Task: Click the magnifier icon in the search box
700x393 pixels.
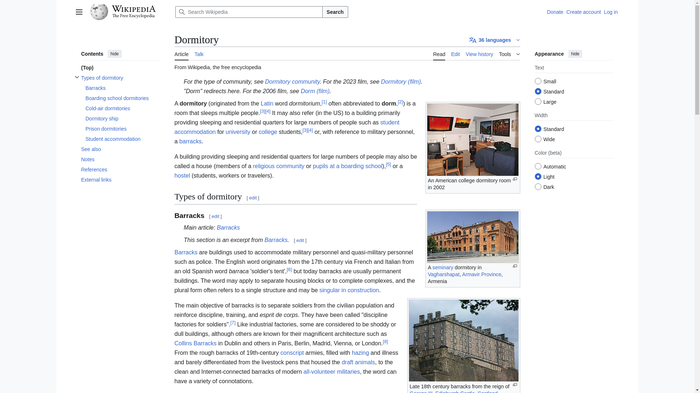Action: (x=181, y=12)
